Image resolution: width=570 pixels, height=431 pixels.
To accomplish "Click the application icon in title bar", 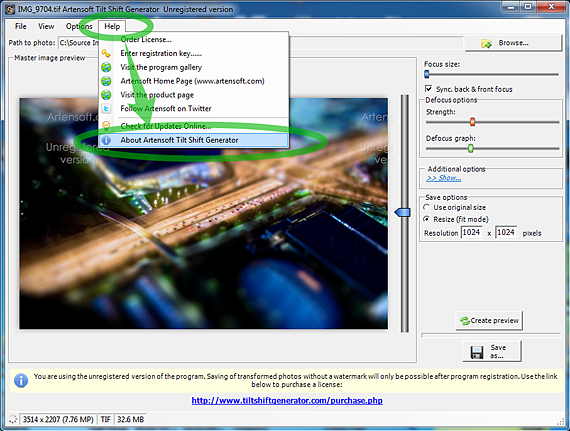I will click(x=10, y=9).
